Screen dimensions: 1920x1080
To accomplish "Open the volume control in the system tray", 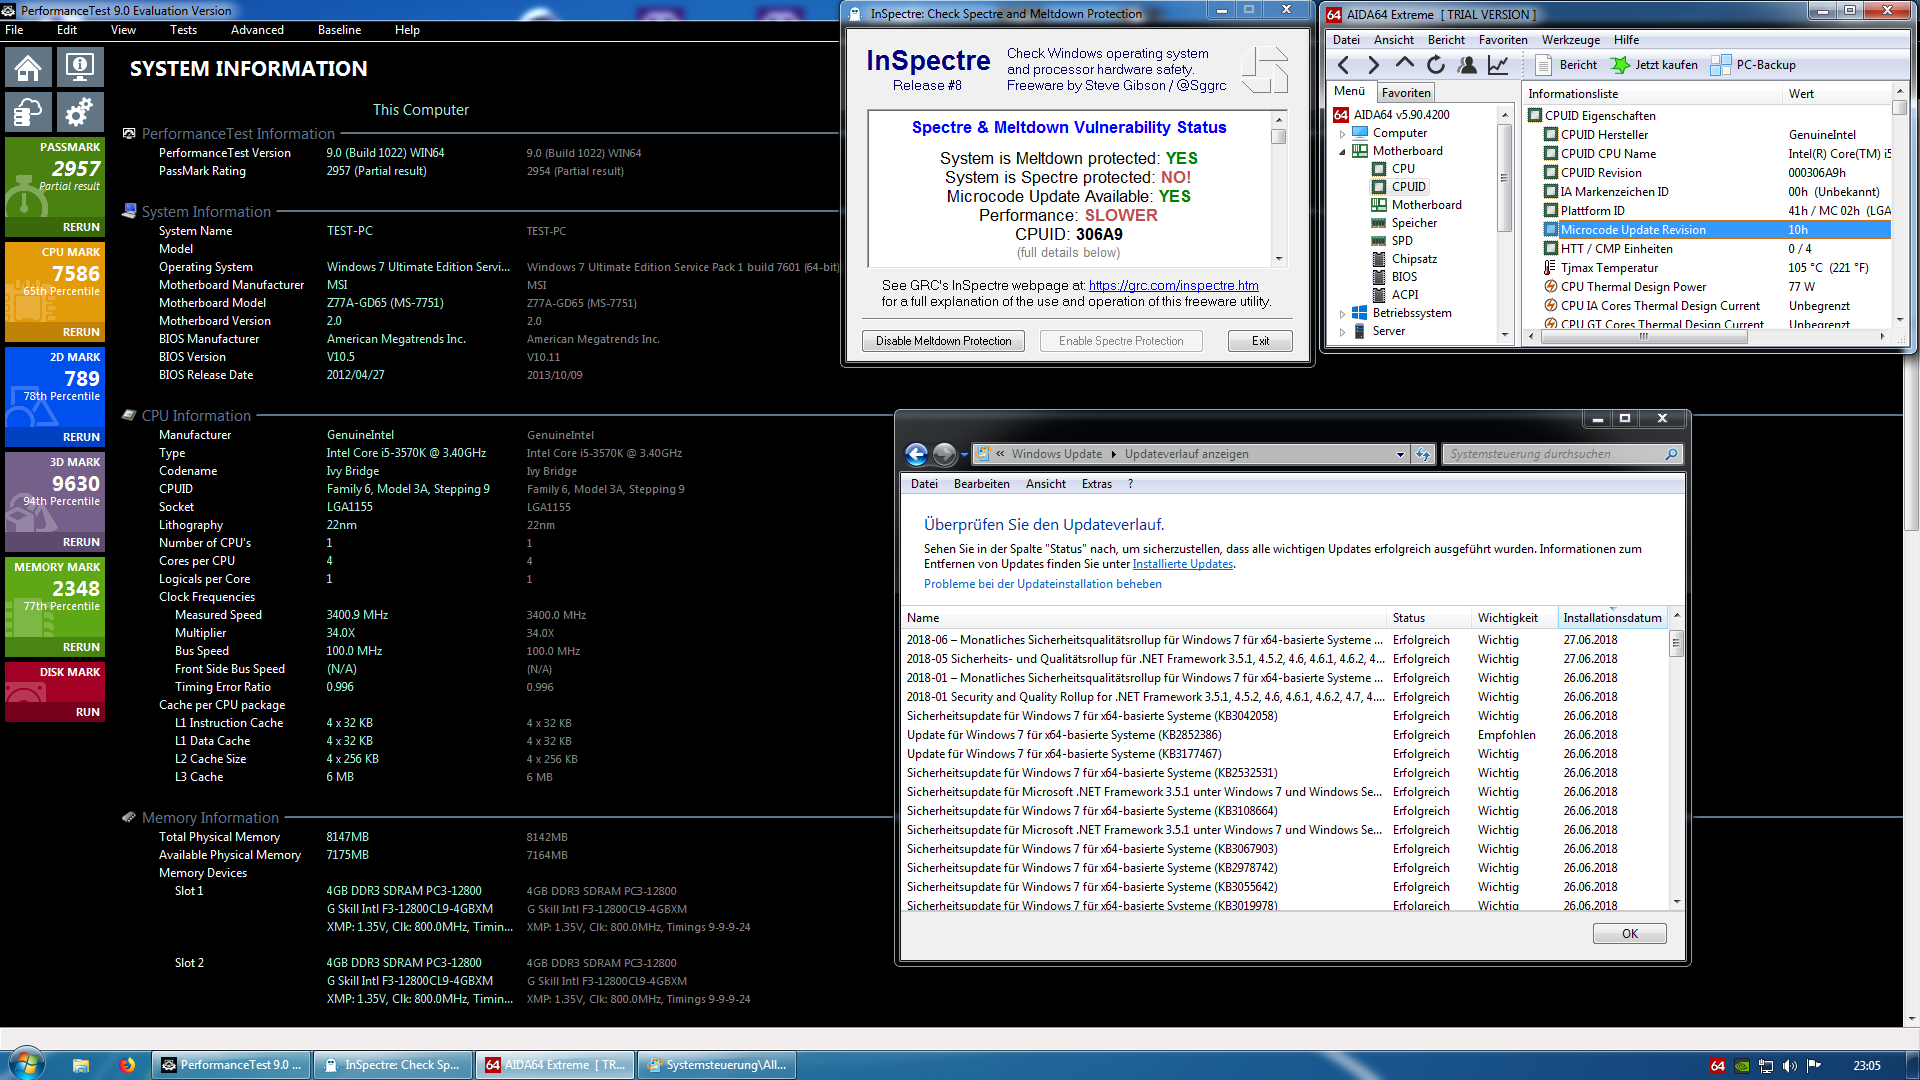I will click(x=1790, y=1066).
